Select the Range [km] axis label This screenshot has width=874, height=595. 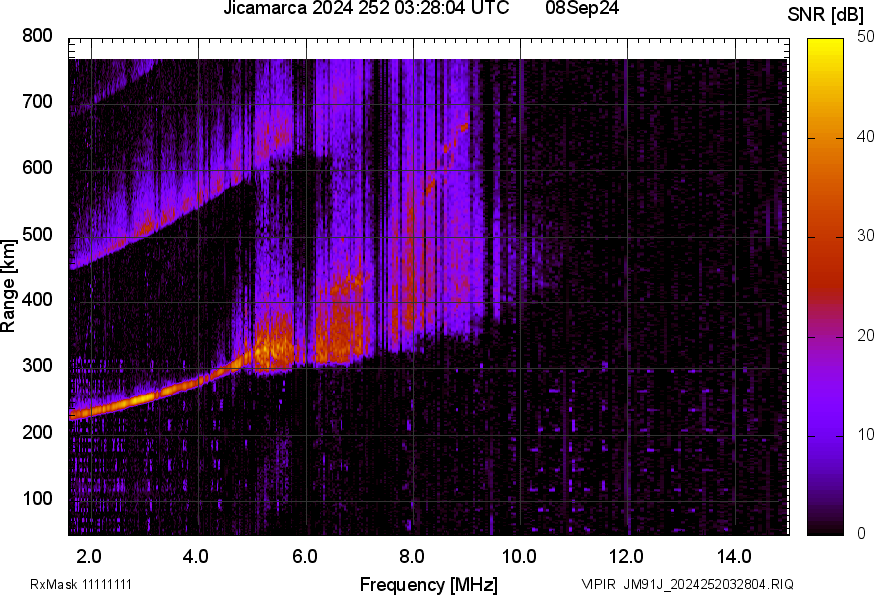click(9, 287)
